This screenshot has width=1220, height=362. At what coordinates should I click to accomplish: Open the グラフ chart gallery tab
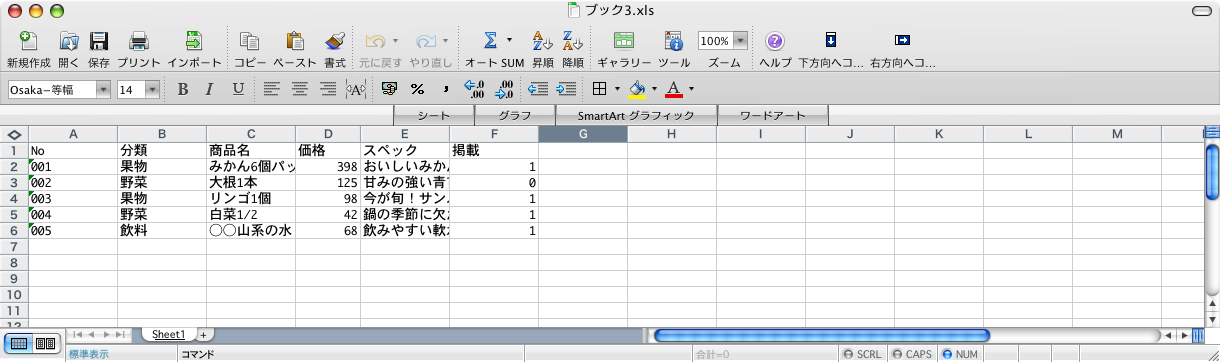tap(514, 115)
